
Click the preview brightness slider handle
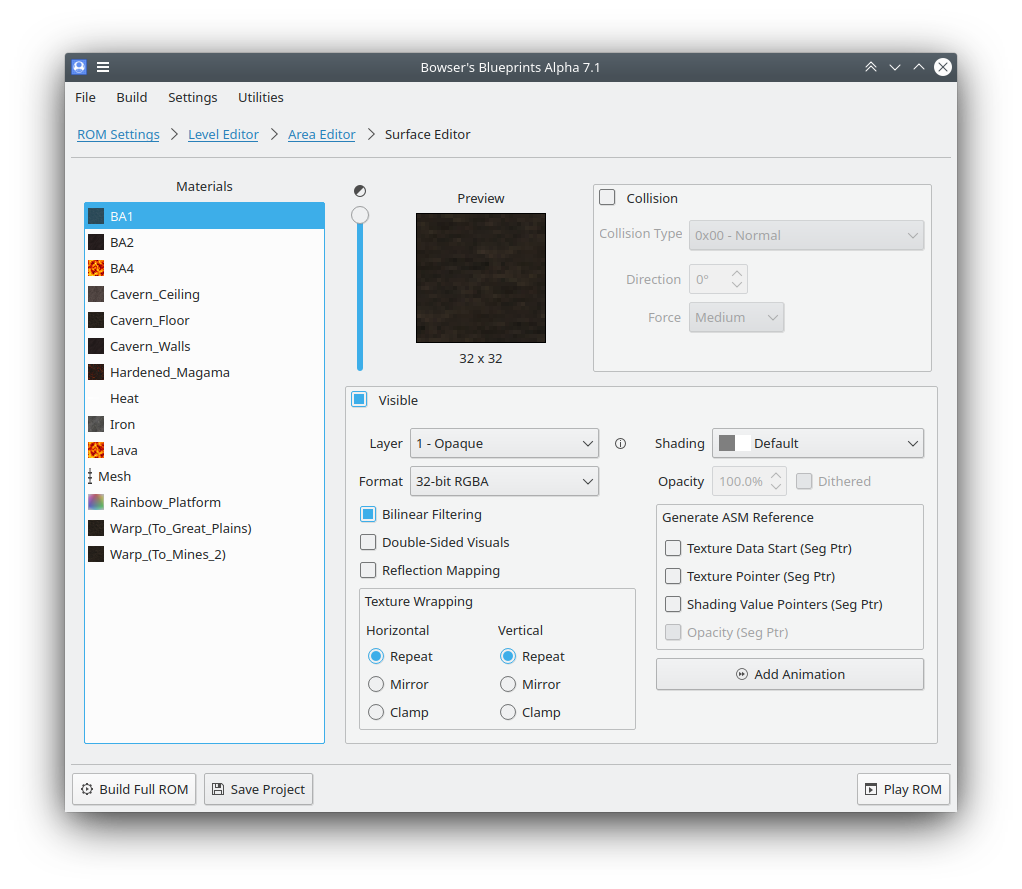click(x=360, y=215)
